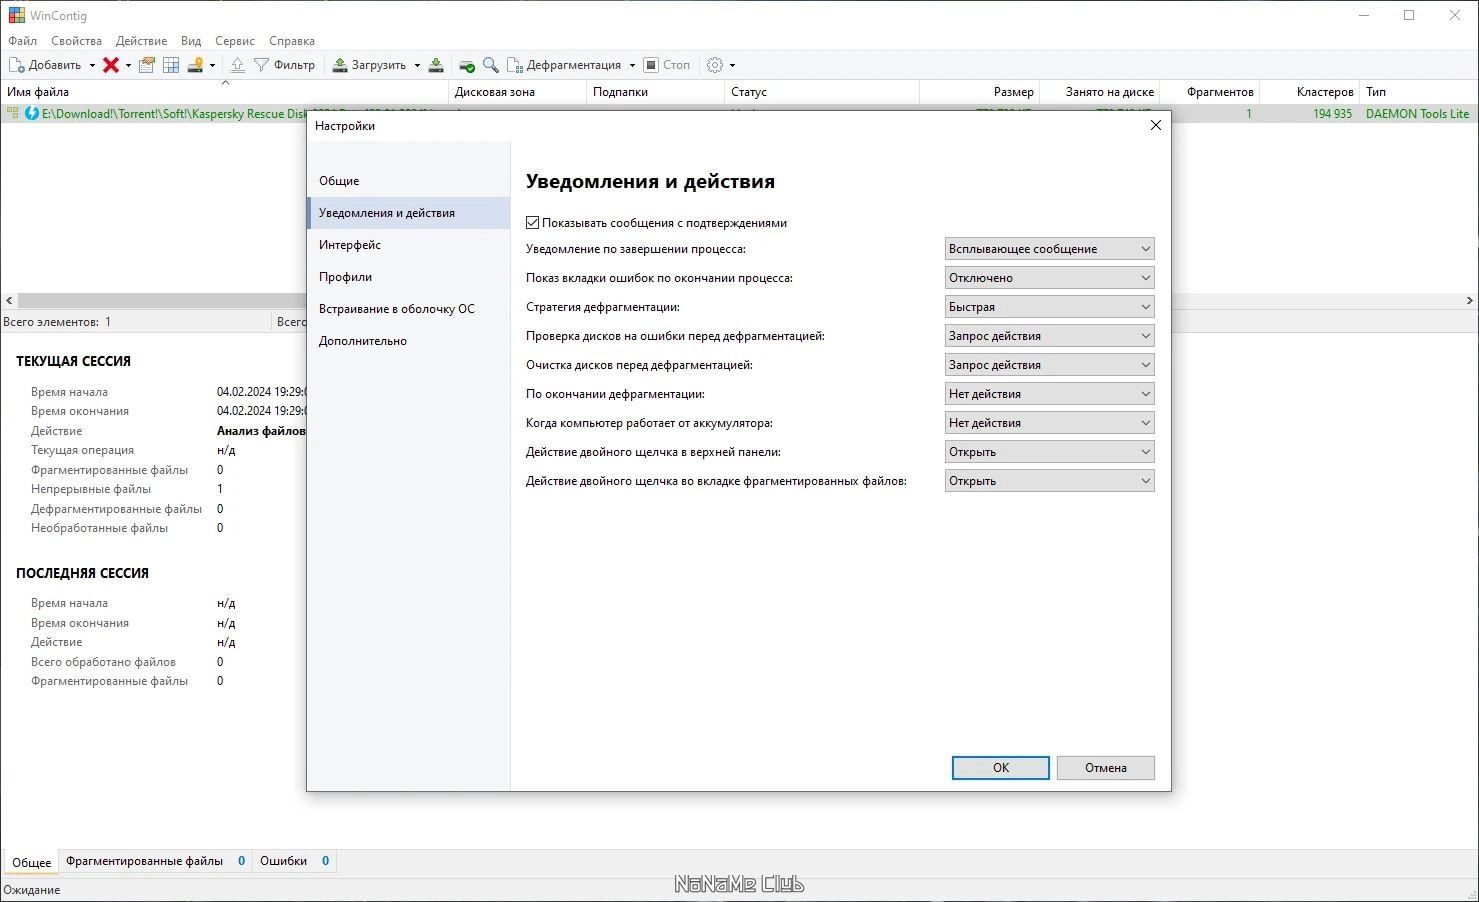
Task: Sort by Дисковая зона column header
Action: (518, 92)
